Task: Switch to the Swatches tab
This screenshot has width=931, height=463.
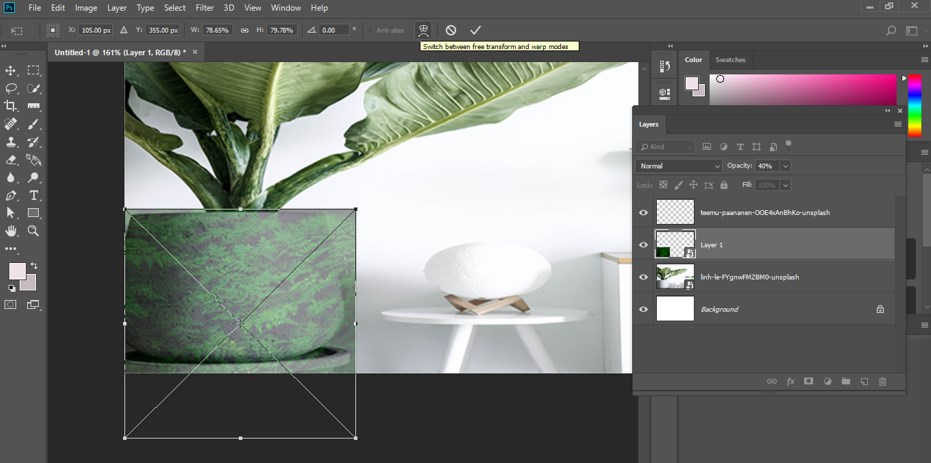Action: [x=730, y=60]
